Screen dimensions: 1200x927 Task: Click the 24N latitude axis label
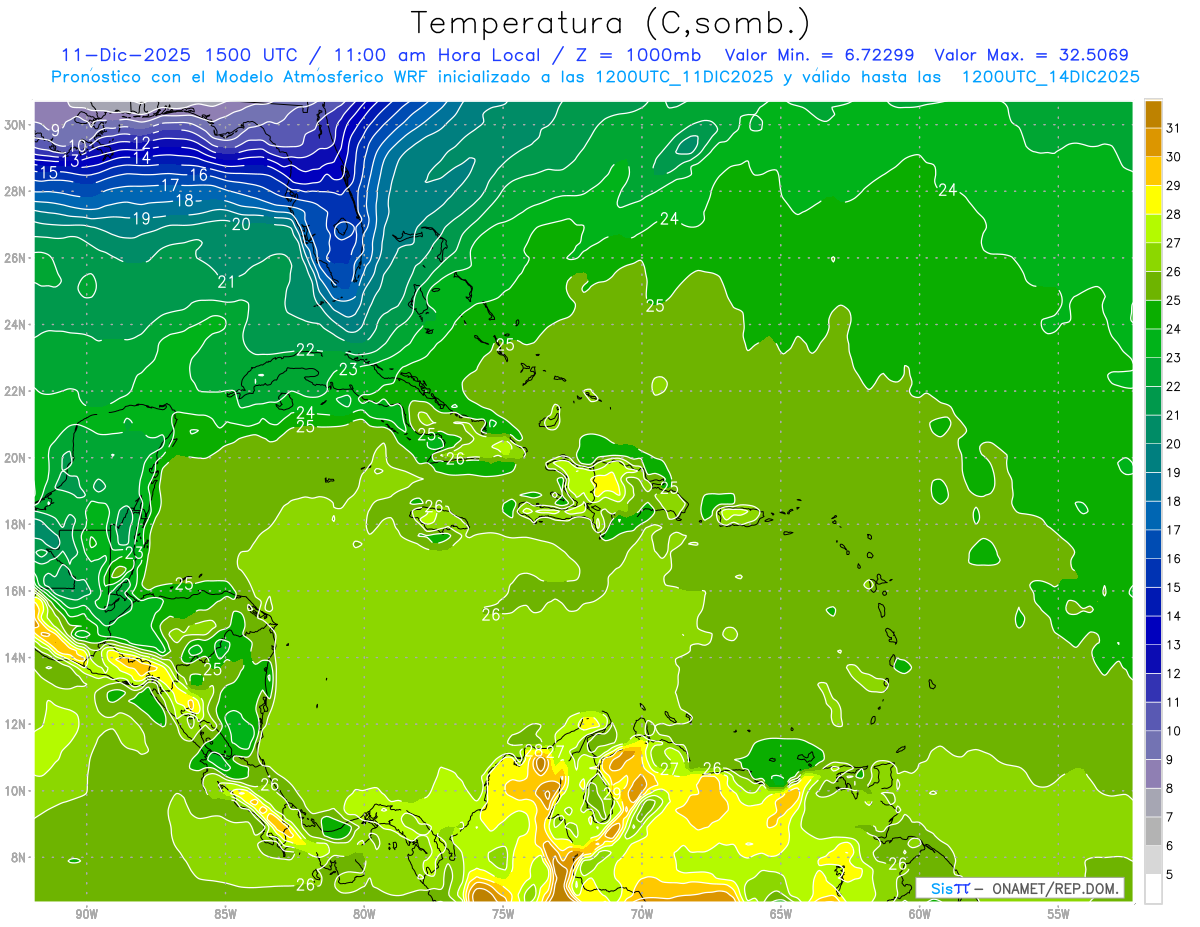(x=16, y=325)
